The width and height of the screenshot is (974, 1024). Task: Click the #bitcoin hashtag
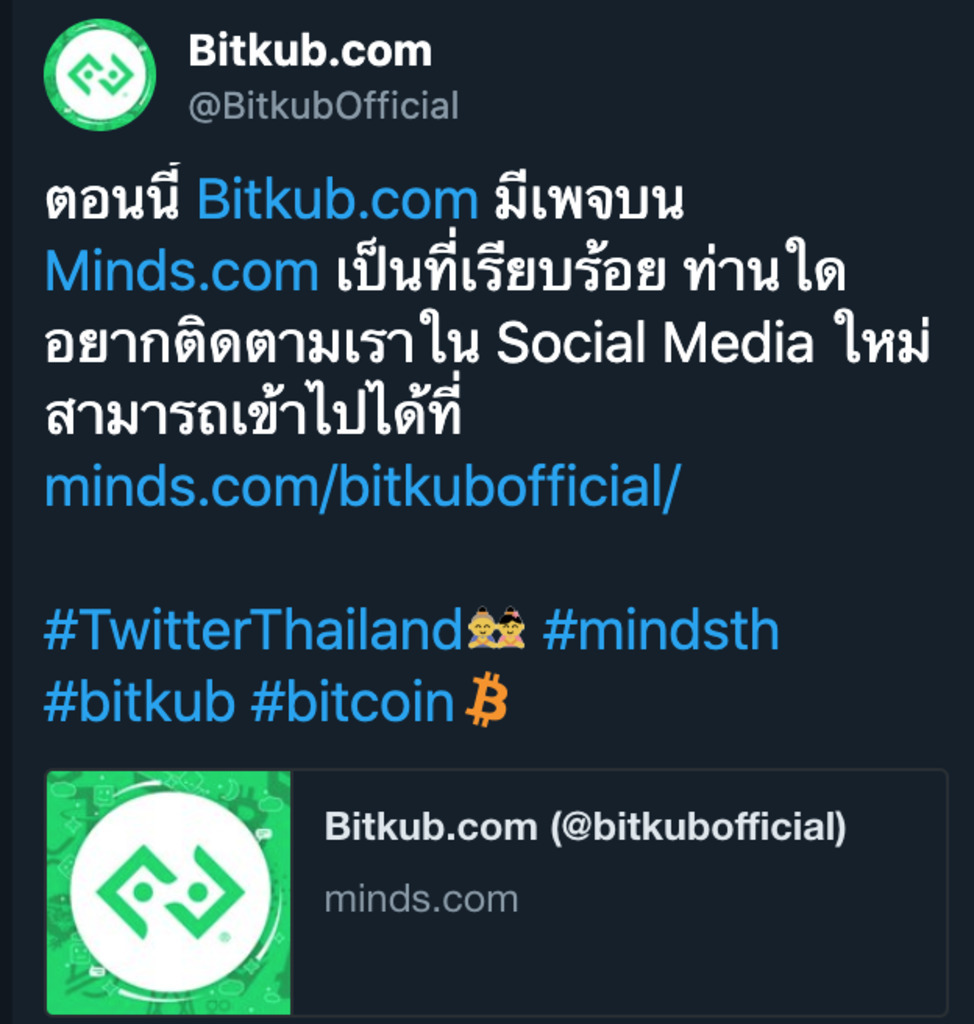[353, 703]
